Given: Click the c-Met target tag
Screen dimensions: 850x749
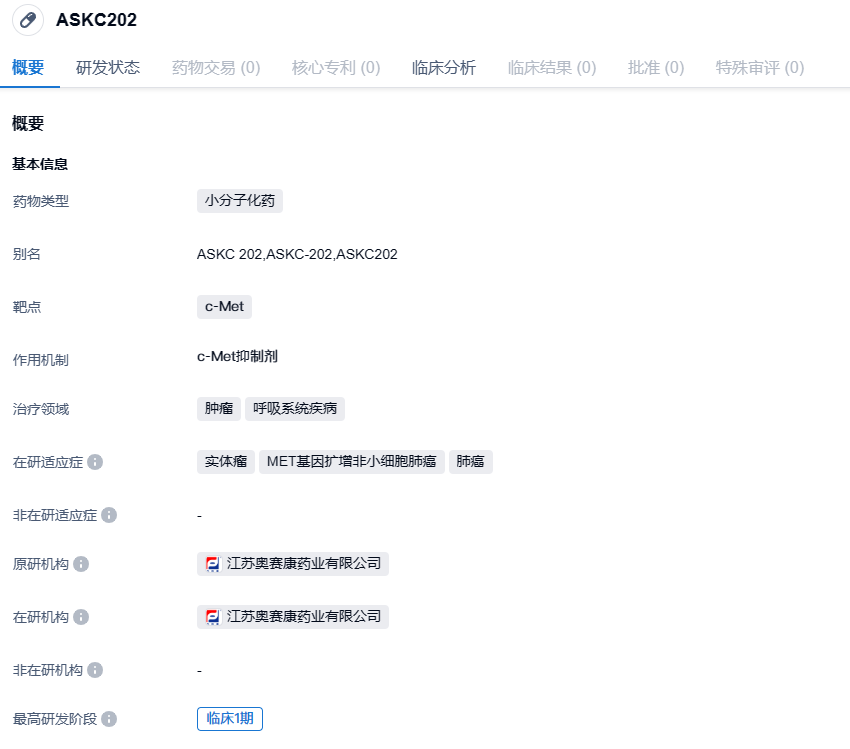Looking at the screenshot, I should click(x=224, y=307).
